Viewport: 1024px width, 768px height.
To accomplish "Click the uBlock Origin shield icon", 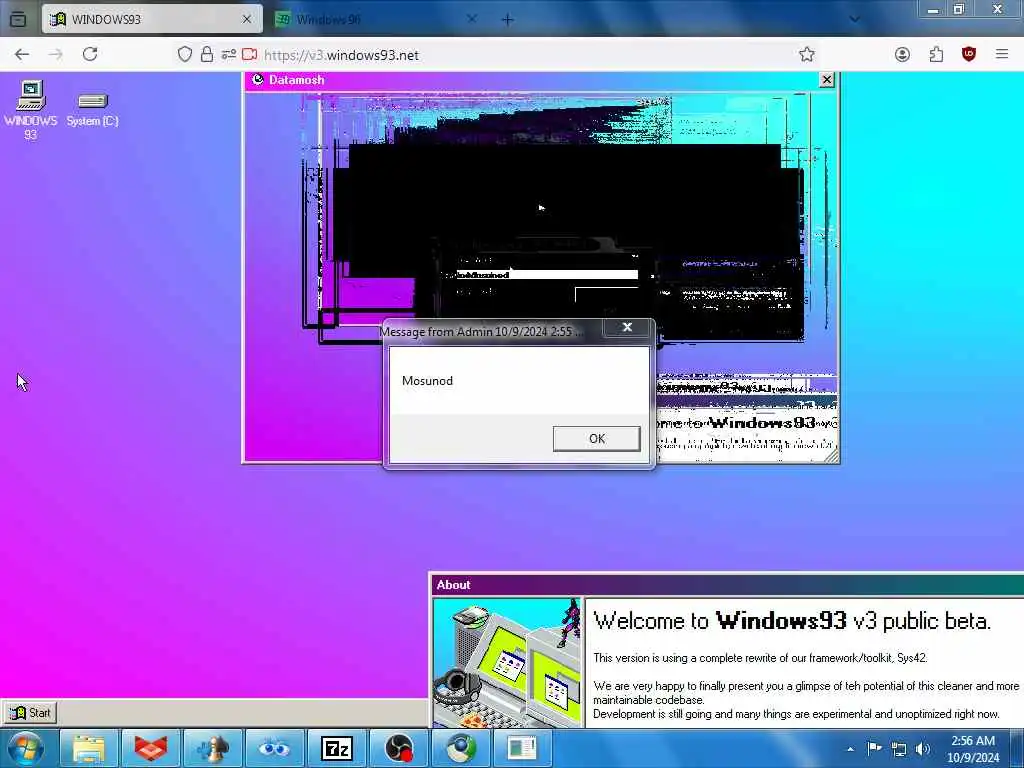I will click(968, 54).
